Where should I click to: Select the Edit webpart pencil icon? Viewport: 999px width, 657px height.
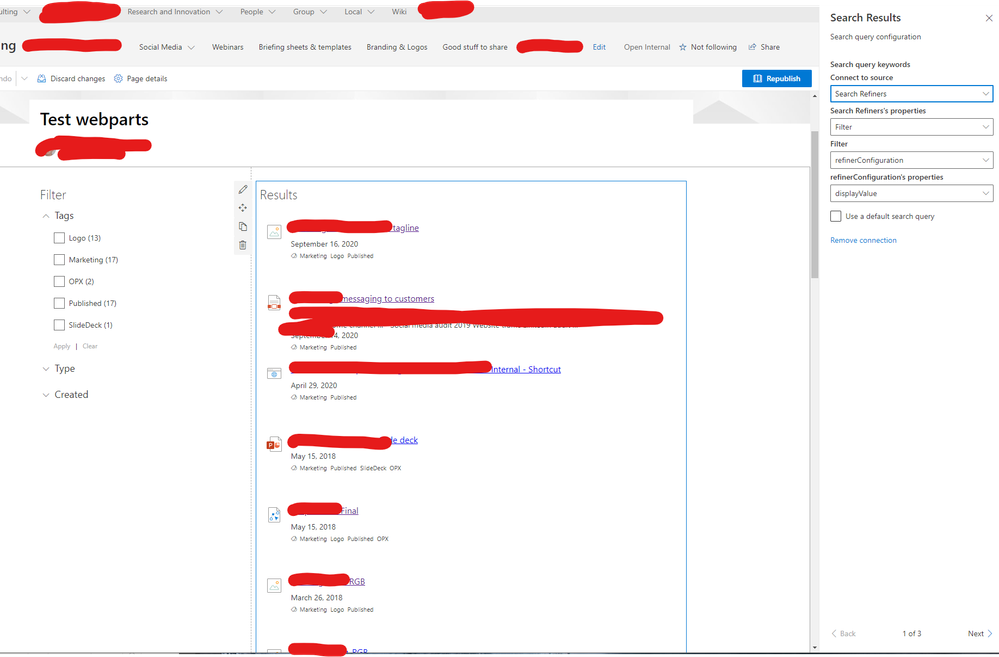[242, 189]
